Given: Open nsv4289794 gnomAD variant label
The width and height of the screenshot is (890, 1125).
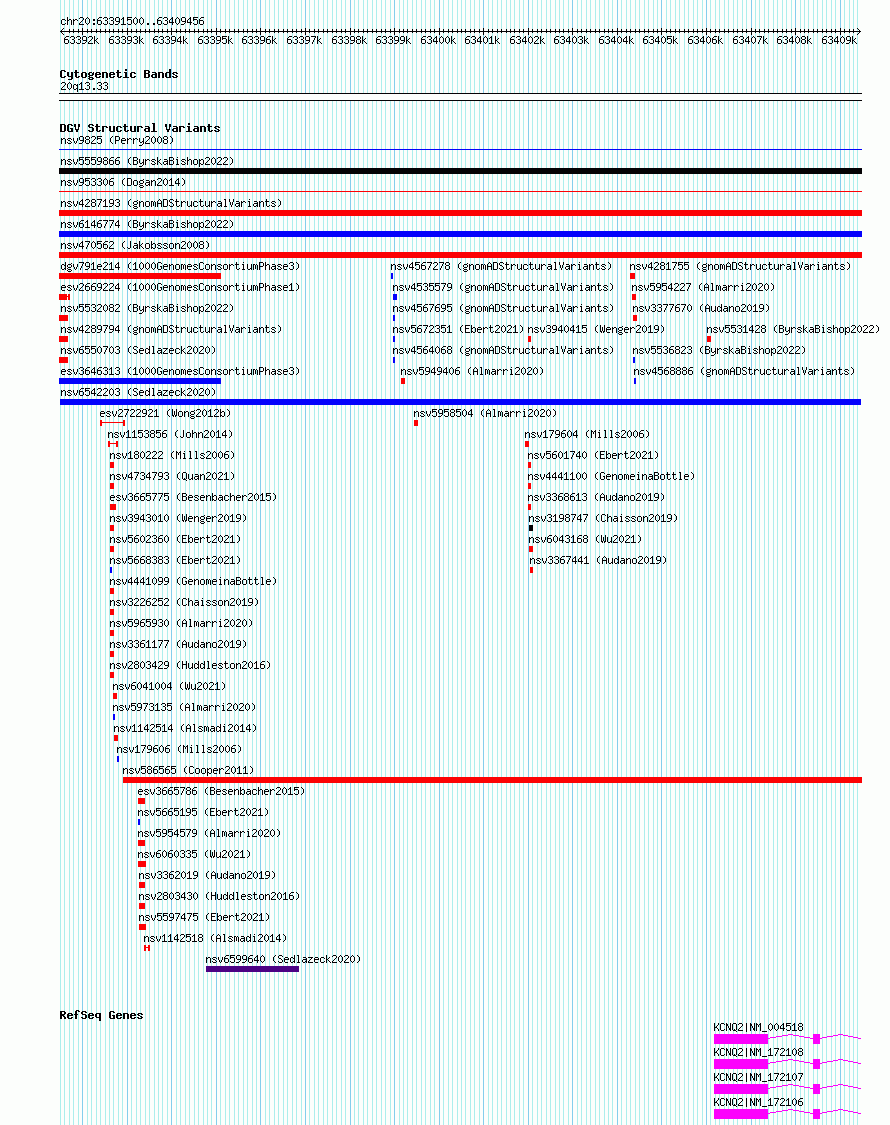Looking at the screenshot, I should pyautogui.click(x=171, y=329).
